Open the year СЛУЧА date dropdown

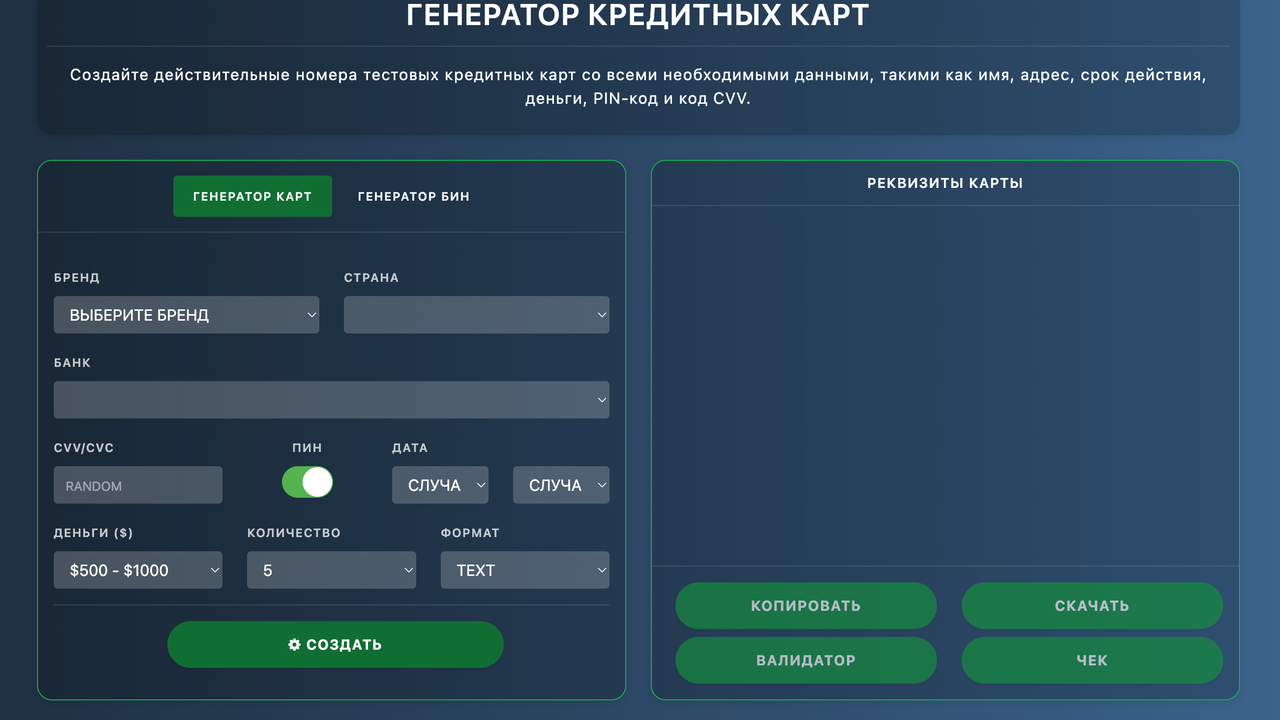tap(561, 484)
